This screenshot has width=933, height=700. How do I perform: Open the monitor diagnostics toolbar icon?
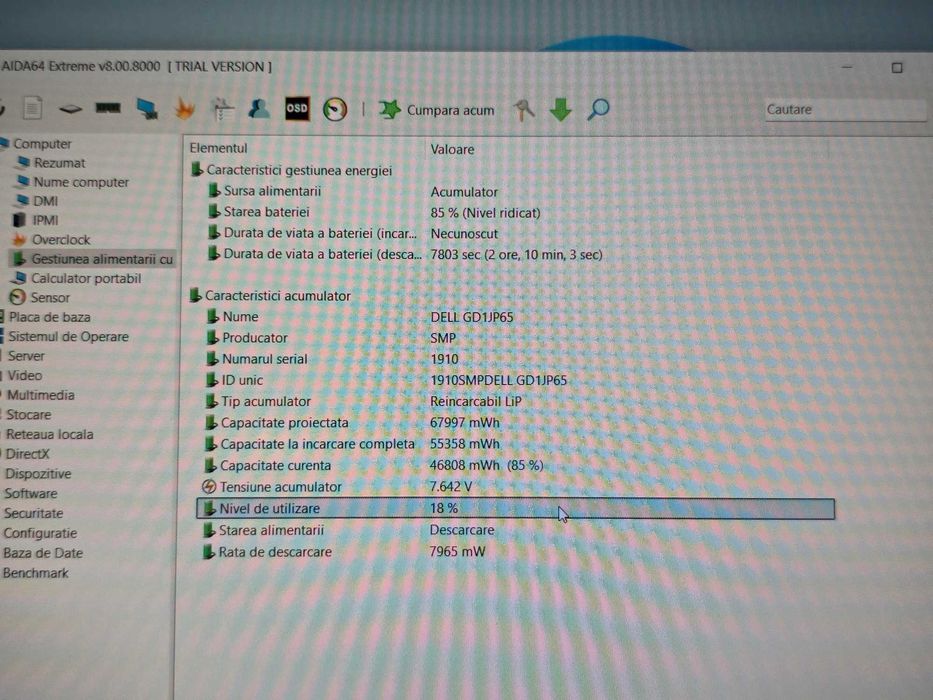(x=147, y=109)
